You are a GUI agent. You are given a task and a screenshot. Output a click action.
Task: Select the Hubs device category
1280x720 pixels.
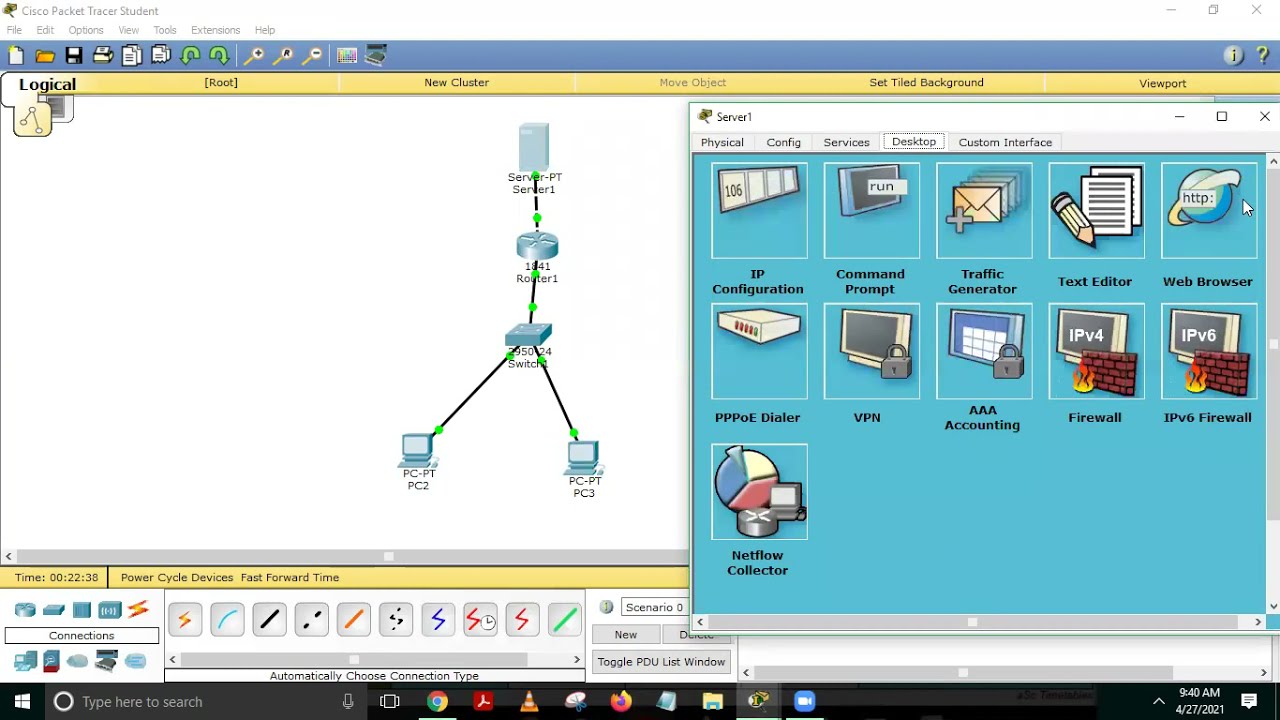tap(82, 610)
